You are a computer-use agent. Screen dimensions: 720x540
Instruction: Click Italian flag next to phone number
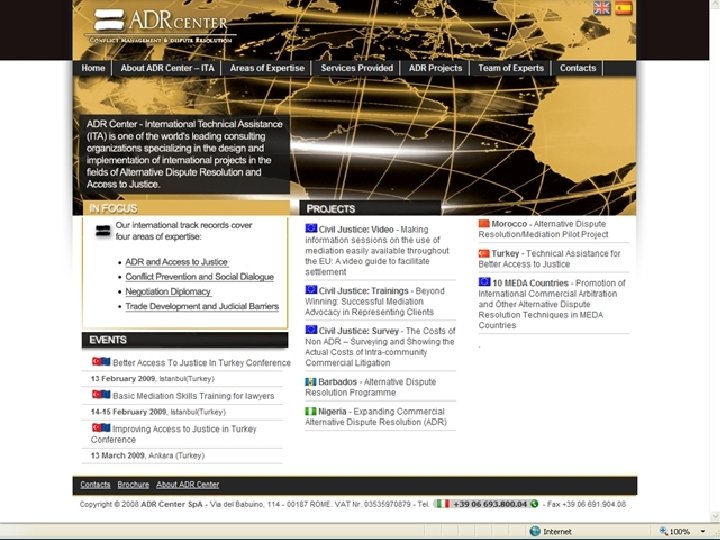click(443, 504)
